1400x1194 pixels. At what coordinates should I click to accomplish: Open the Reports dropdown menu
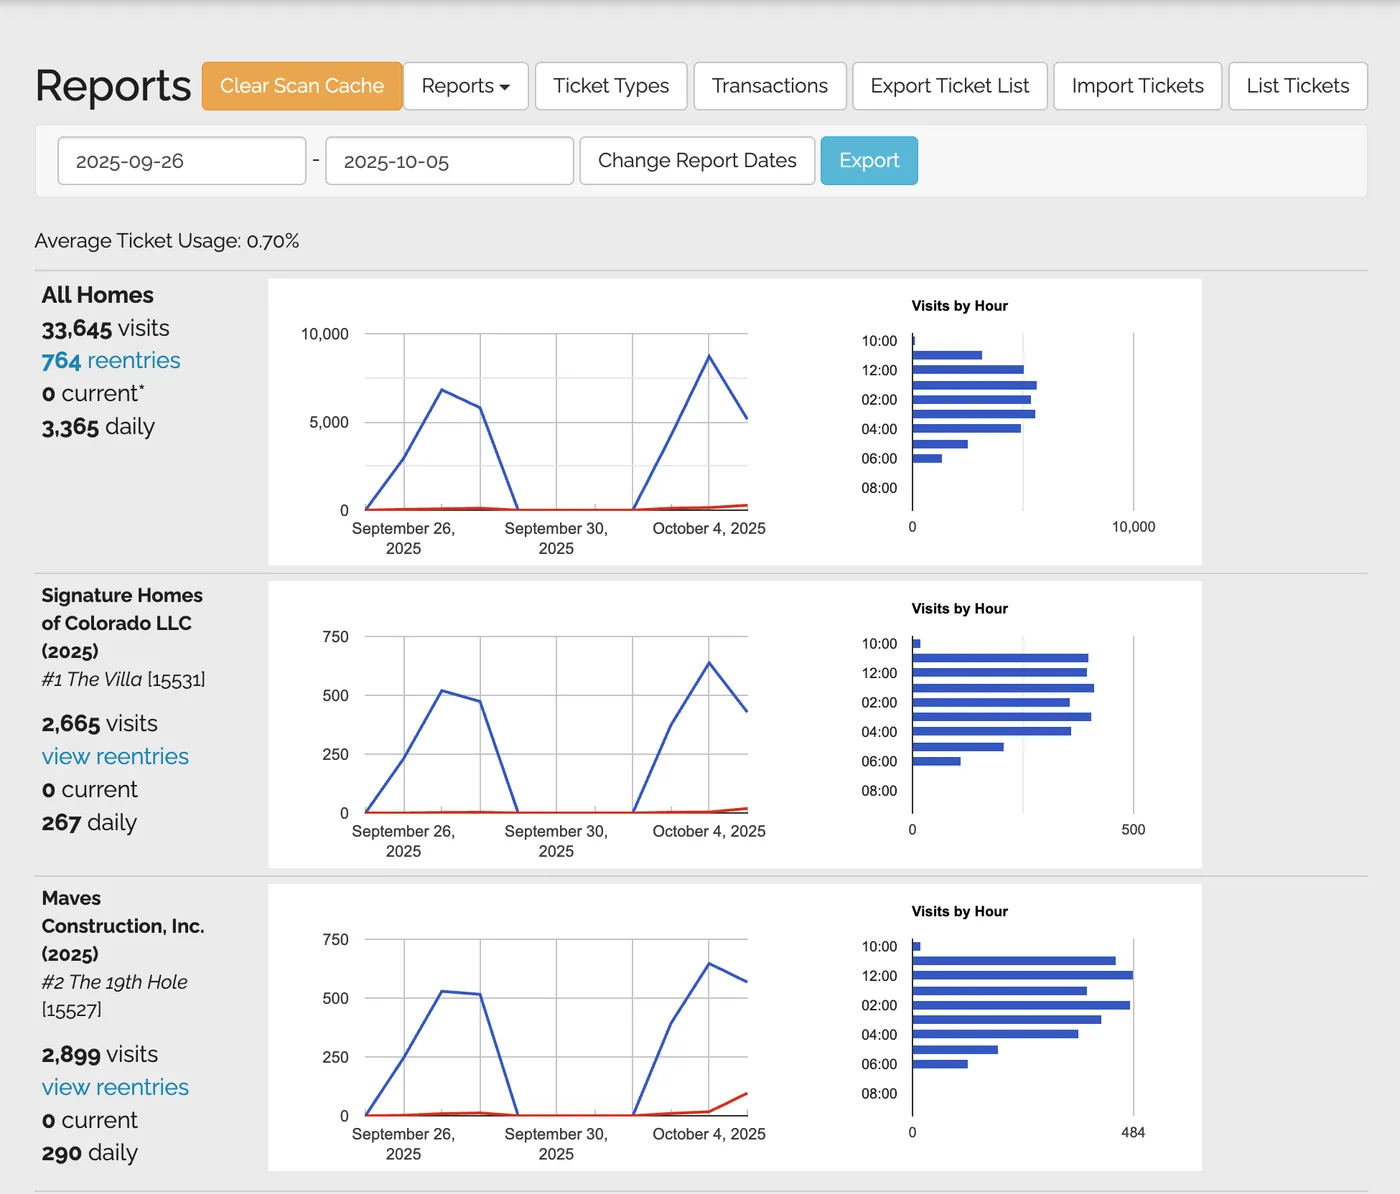tap(466, 86)
